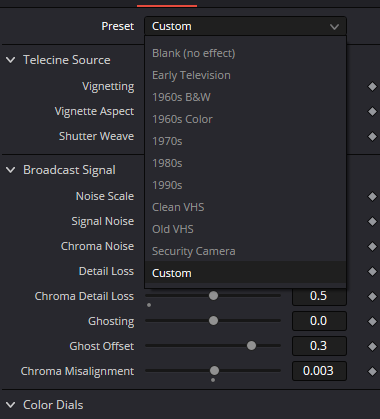Add keyframe for Detail Loss
380x419 pixels.
tap(372, 272)
